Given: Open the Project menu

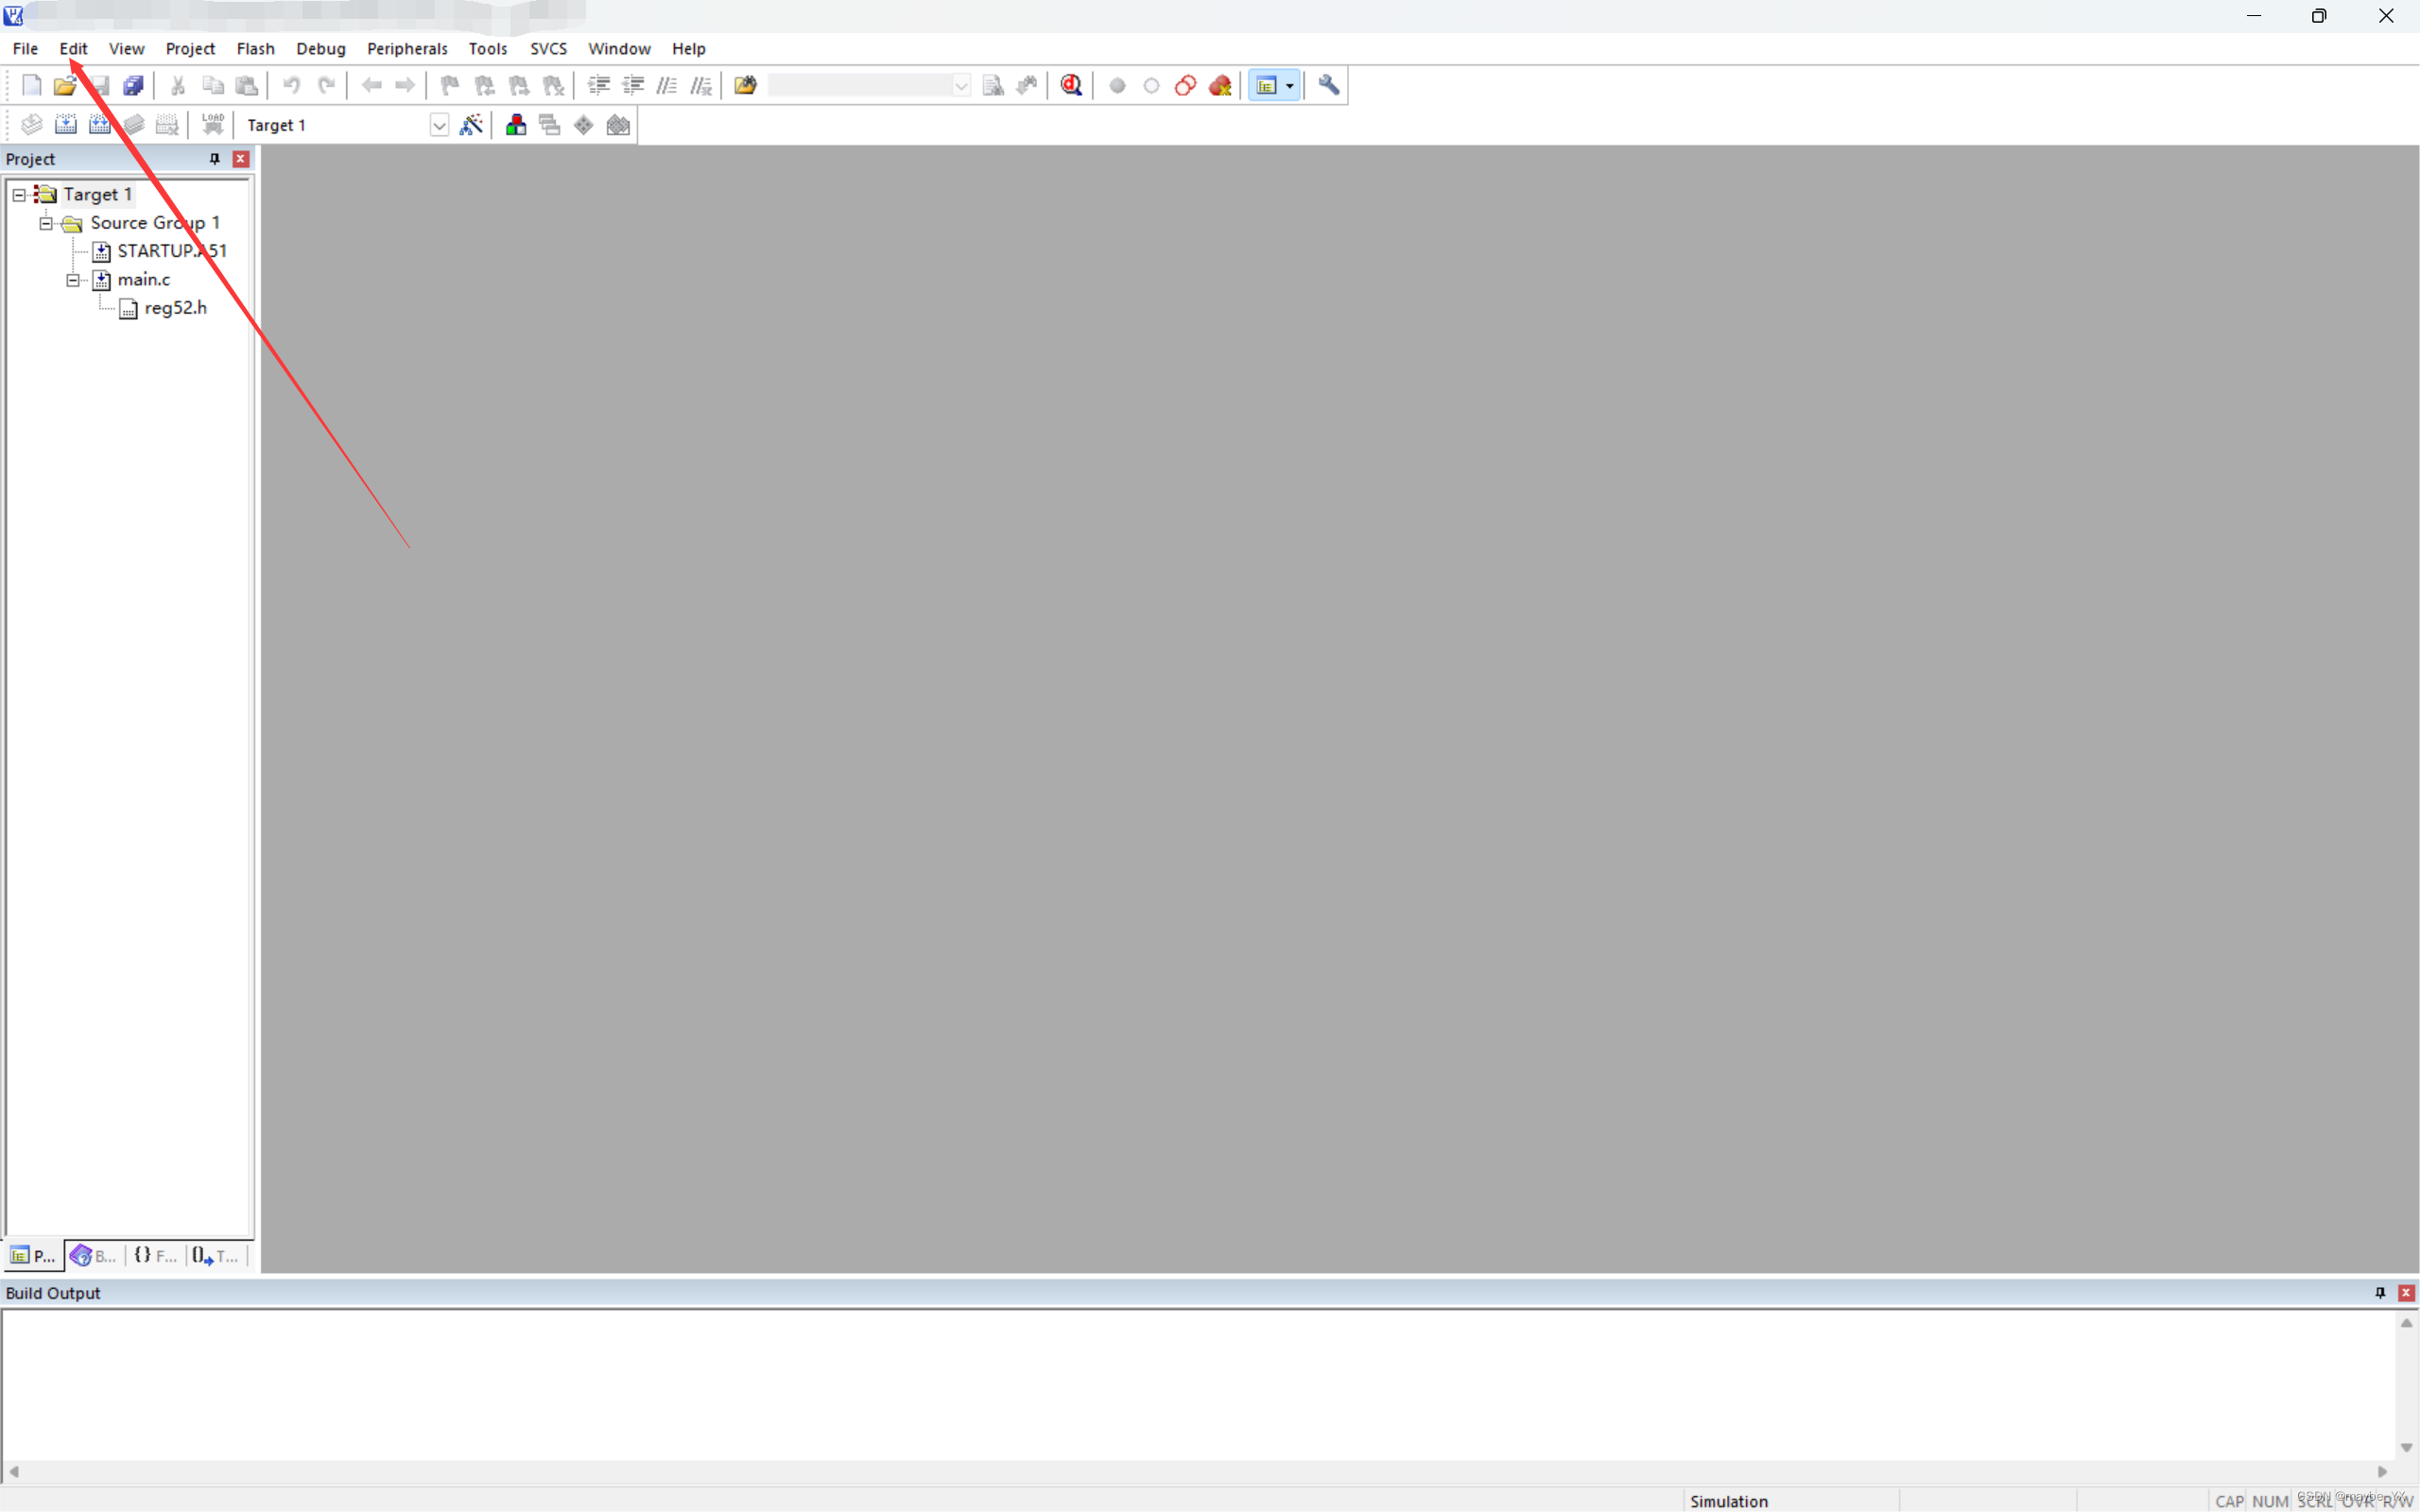Looking at the screenshot, I should [x=188, y=47].
